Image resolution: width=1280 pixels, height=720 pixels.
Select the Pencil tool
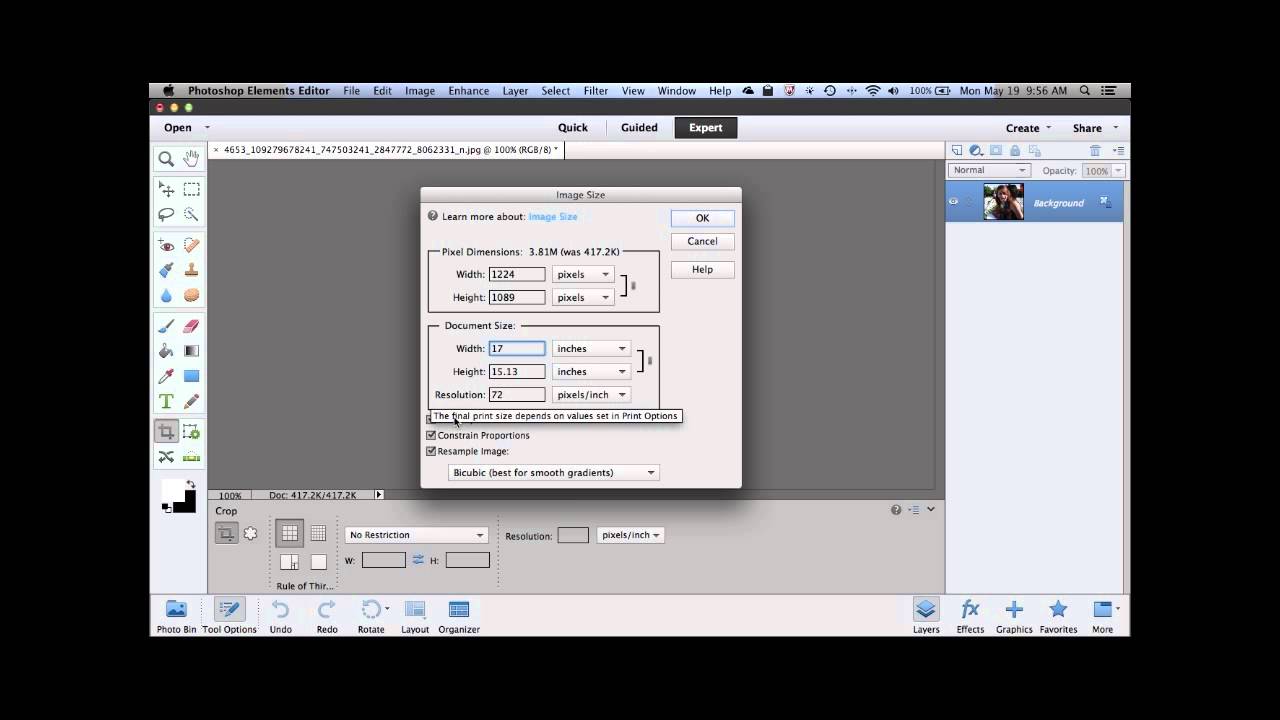tap(191, 401)
